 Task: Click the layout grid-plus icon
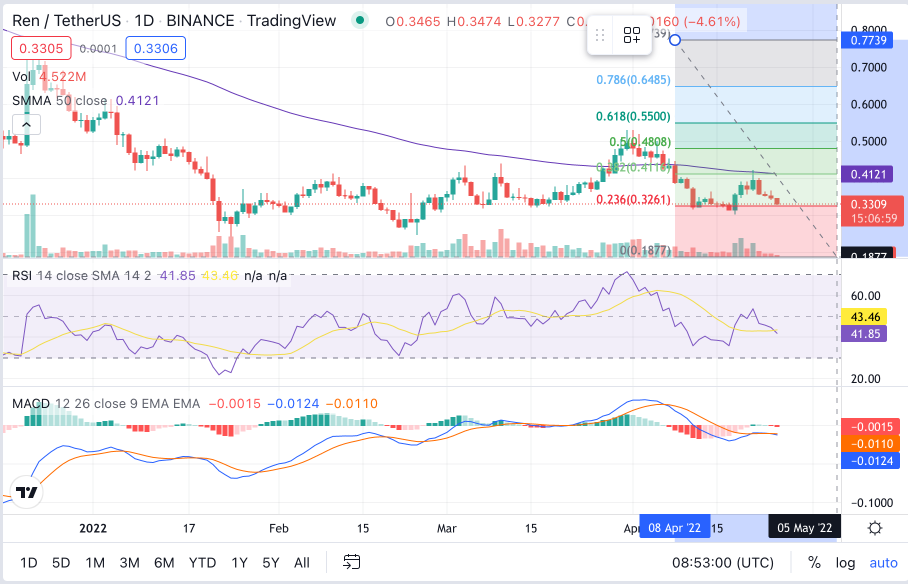pyautogui.click(x=632, y=35)
